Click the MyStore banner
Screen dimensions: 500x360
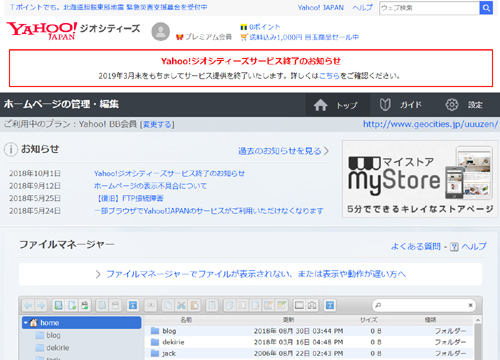click(x=420, y=179)
